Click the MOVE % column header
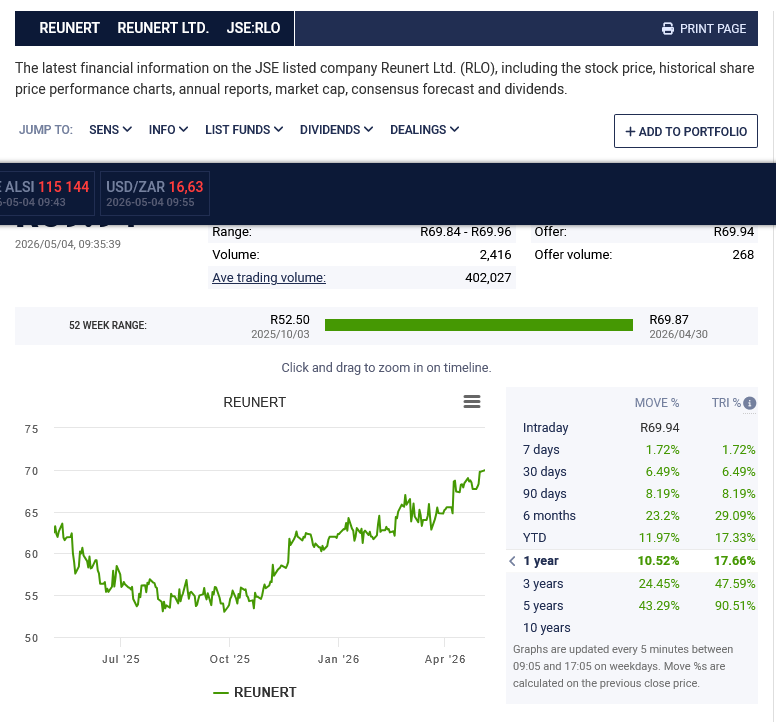 click(657, 403)
